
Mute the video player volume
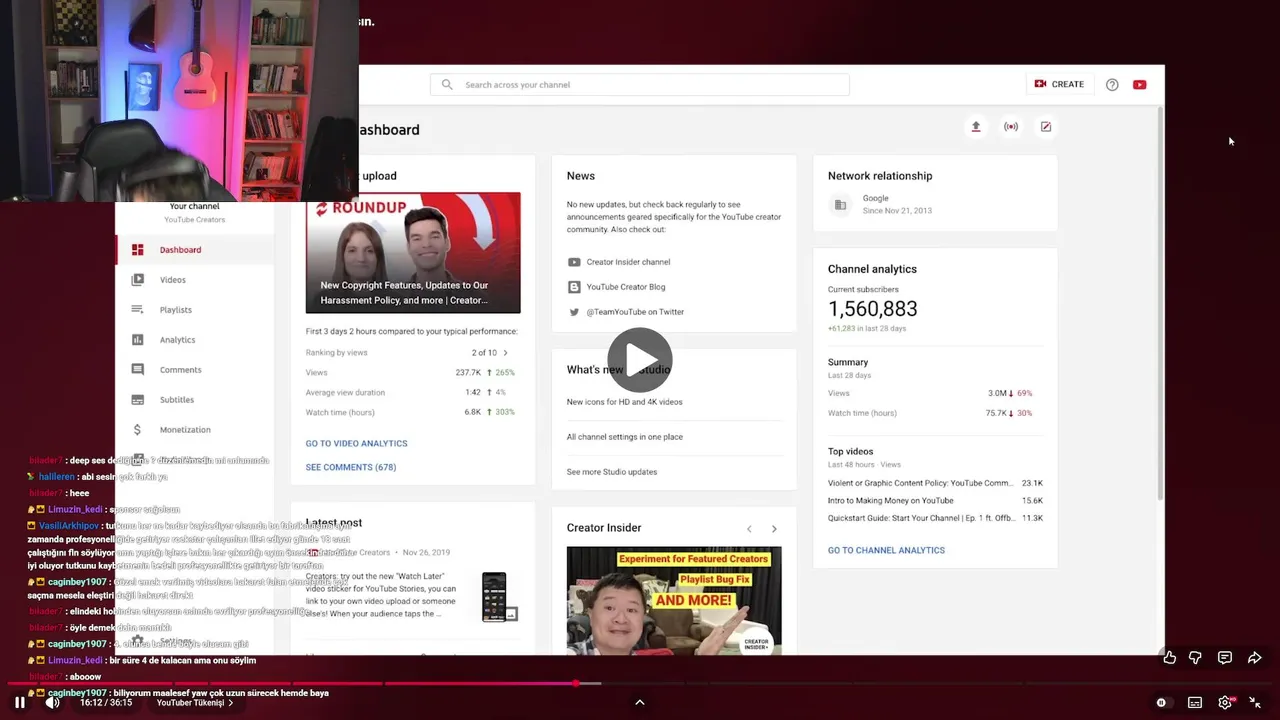(x=52, y=702)
